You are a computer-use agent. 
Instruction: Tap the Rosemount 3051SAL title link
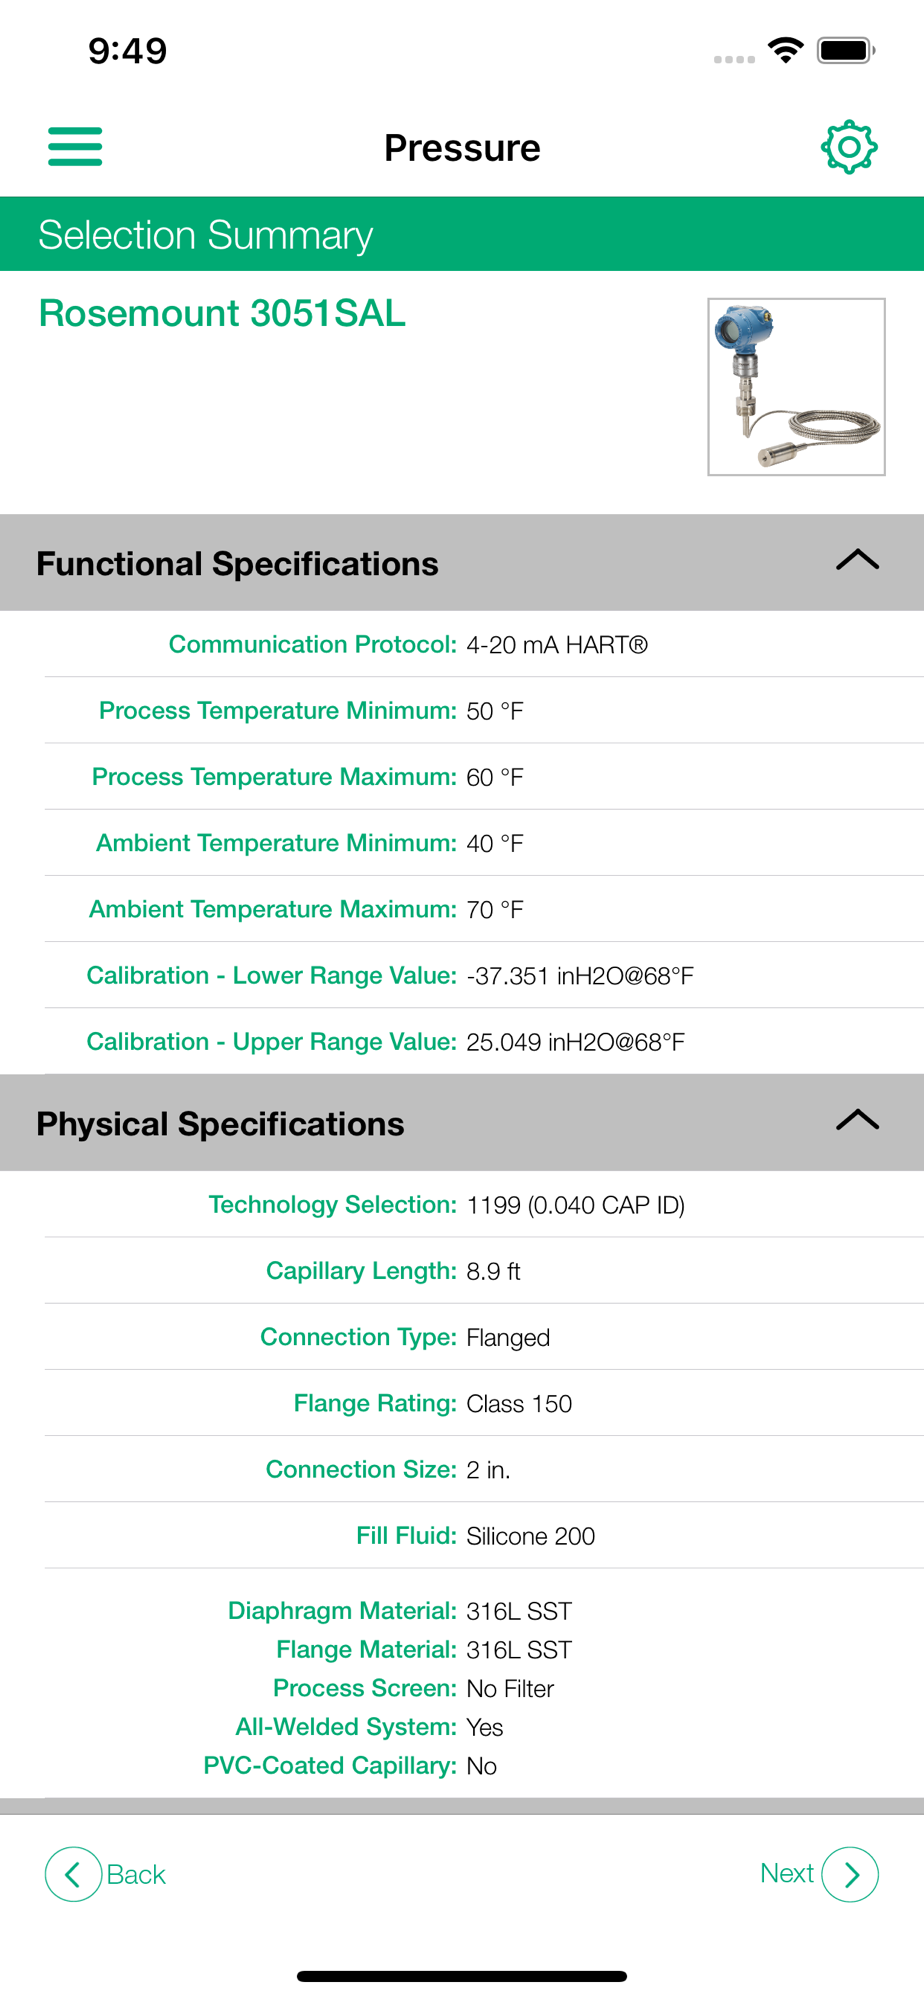click(x=222, y=314)
